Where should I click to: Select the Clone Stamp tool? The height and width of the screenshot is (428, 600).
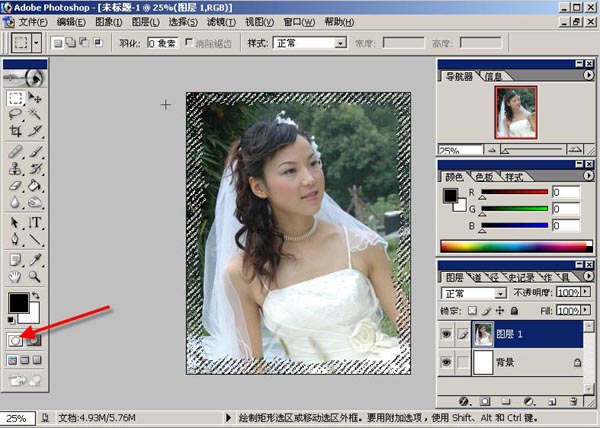(15, 168)
